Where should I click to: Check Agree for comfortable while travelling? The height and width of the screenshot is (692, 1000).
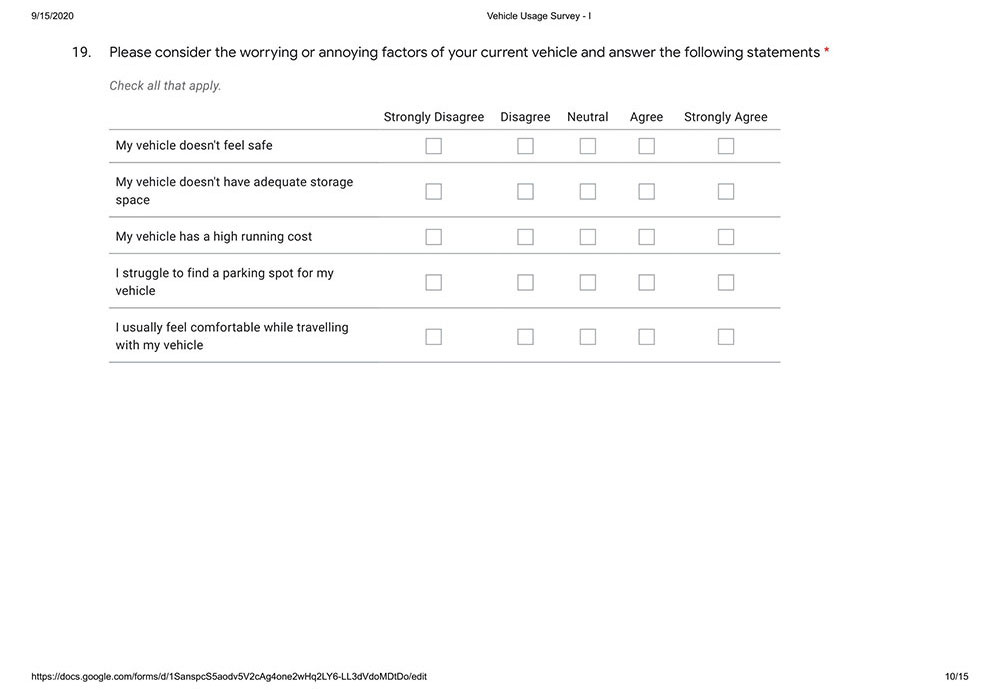click(x=646, y=337)
